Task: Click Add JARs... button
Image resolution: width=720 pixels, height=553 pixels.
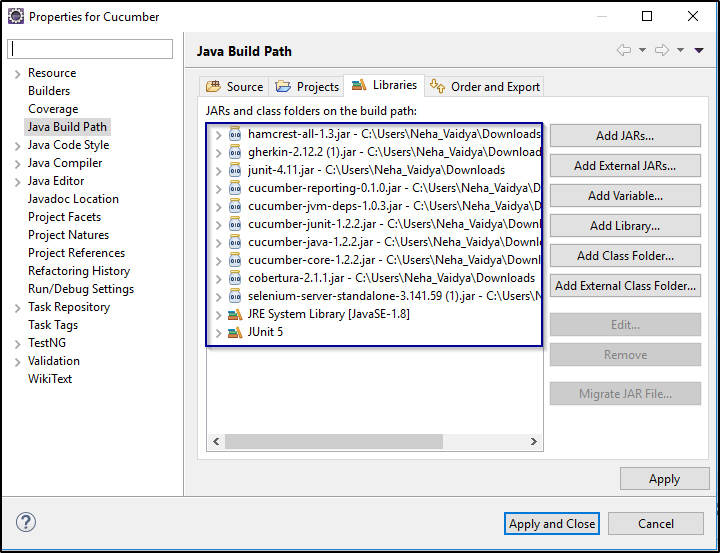Action: 625,135
